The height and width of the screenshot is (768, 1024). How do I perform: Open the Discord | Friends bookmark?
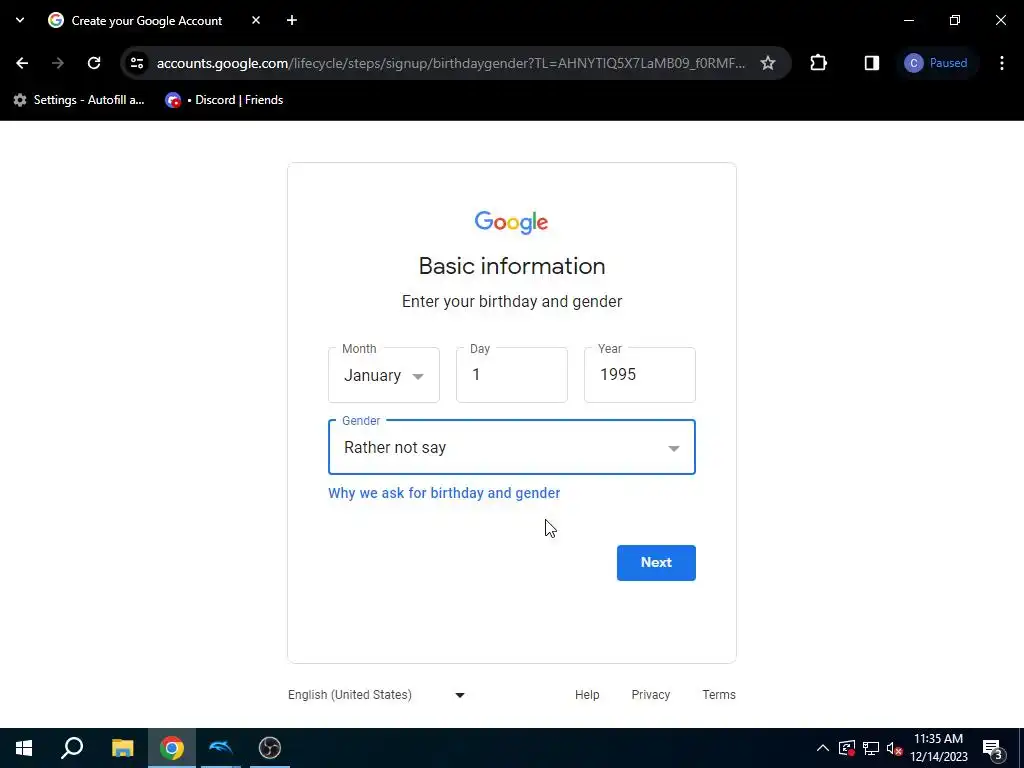[225, 100]
